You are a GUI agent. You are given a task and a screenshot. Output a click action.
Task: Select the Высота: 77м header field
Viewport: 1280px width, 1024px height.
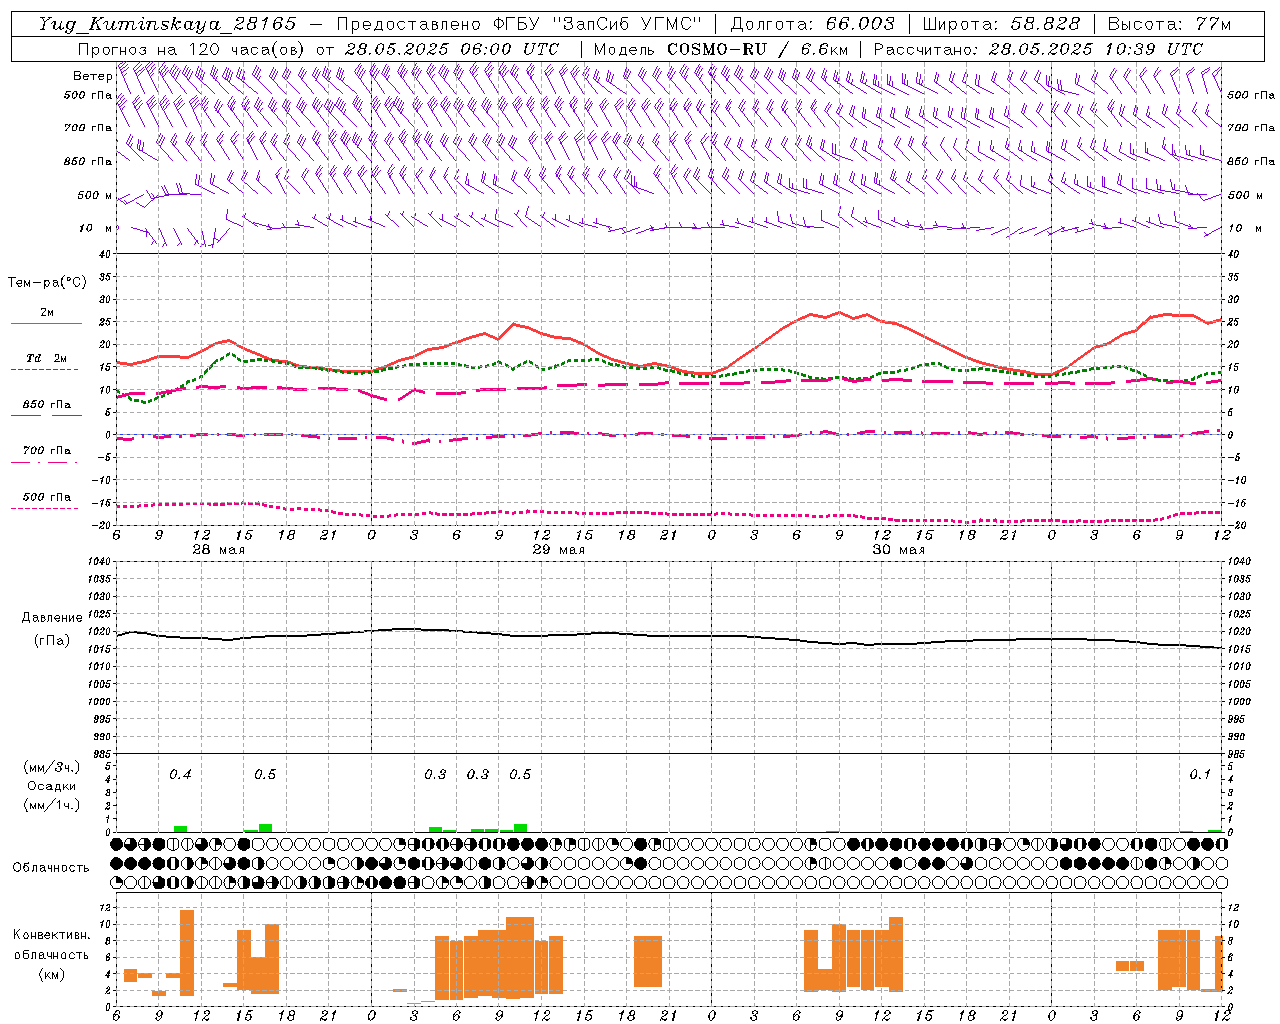coord(1169,24)
